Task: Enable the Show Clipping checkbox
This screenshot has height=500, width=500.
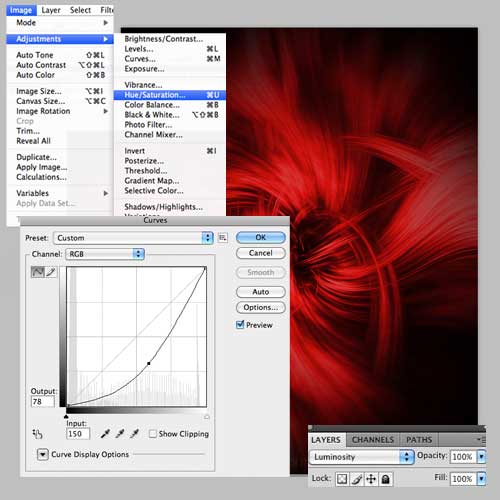Action: [x=153, y=434]
